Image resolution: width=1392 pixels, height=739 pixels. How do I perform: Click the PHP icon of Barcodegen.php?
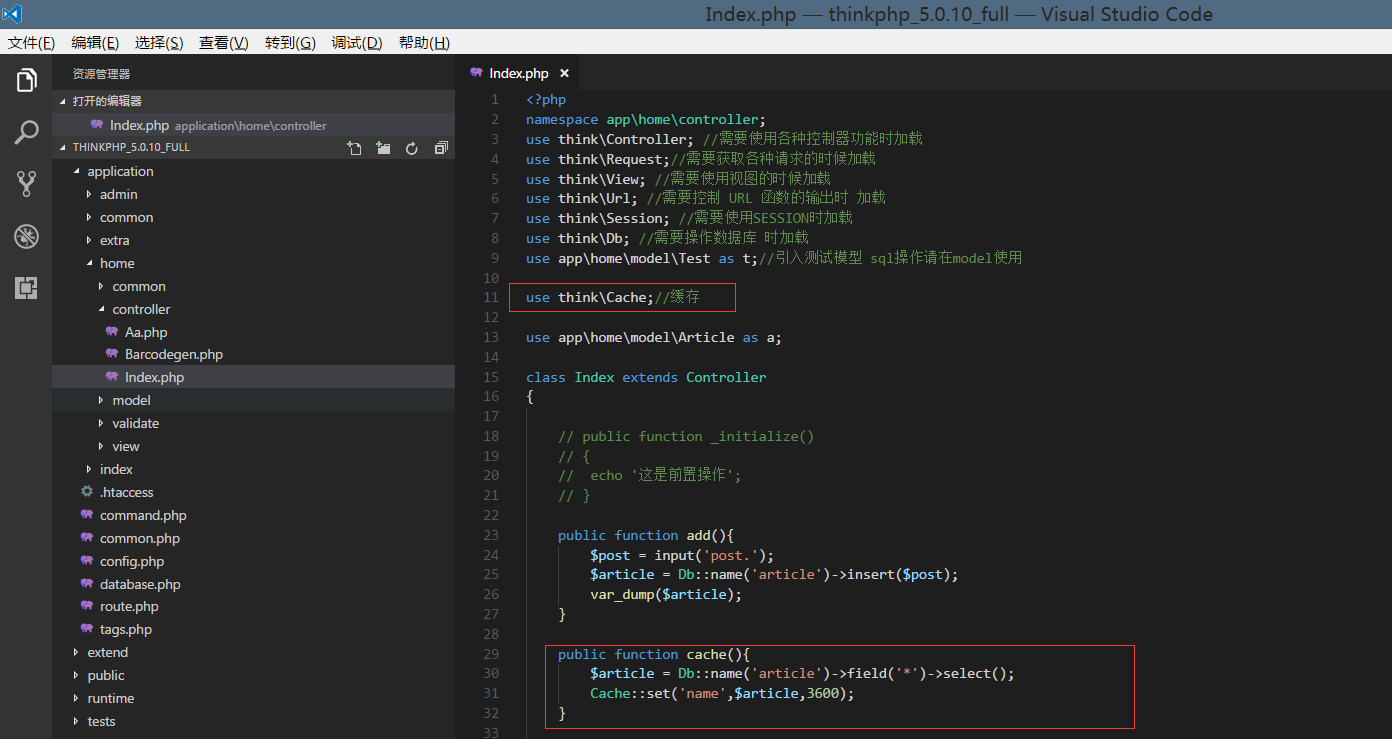click(112, 354)
